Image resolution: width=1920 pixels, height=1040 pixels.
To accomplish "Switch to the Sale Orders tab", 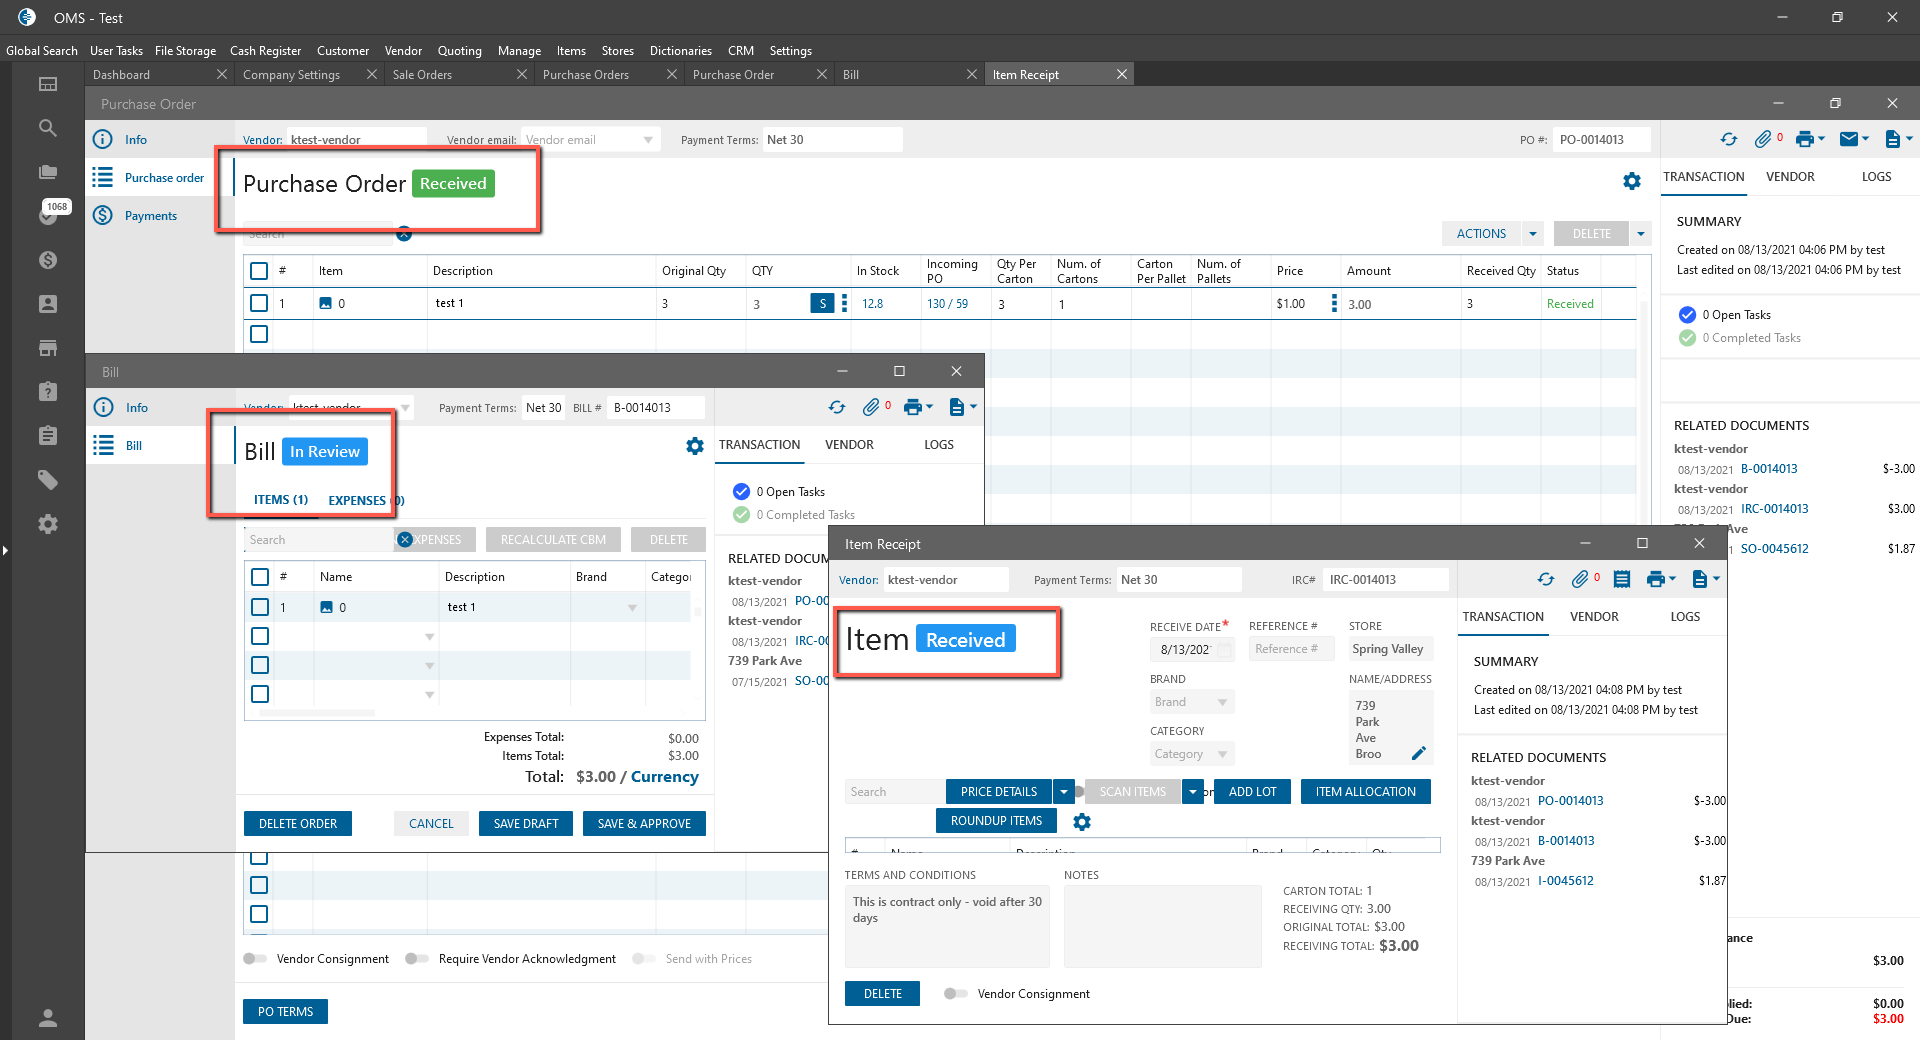I will tap(422, 75).
